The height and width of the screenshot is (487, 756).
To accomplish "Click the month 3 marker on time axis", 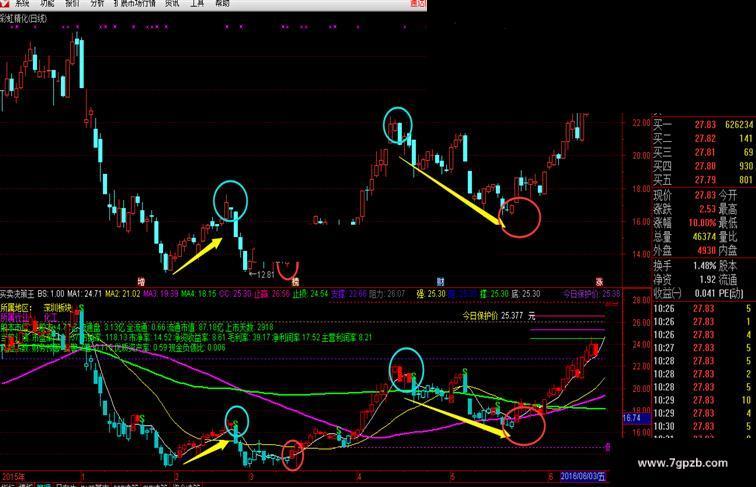I will coord(251,477).
